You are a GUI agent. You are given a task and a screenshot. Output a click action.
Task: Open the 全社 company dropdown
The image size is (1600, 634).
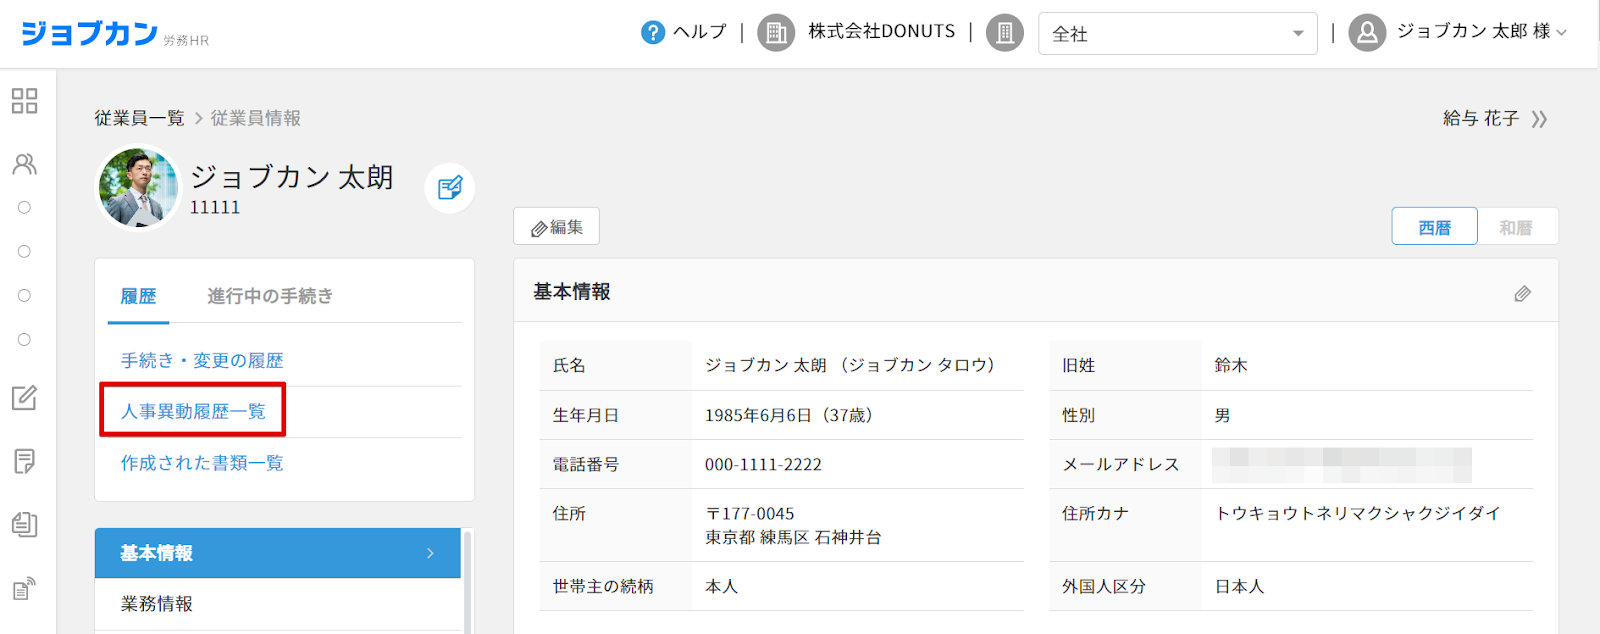tap(1177, 33)
